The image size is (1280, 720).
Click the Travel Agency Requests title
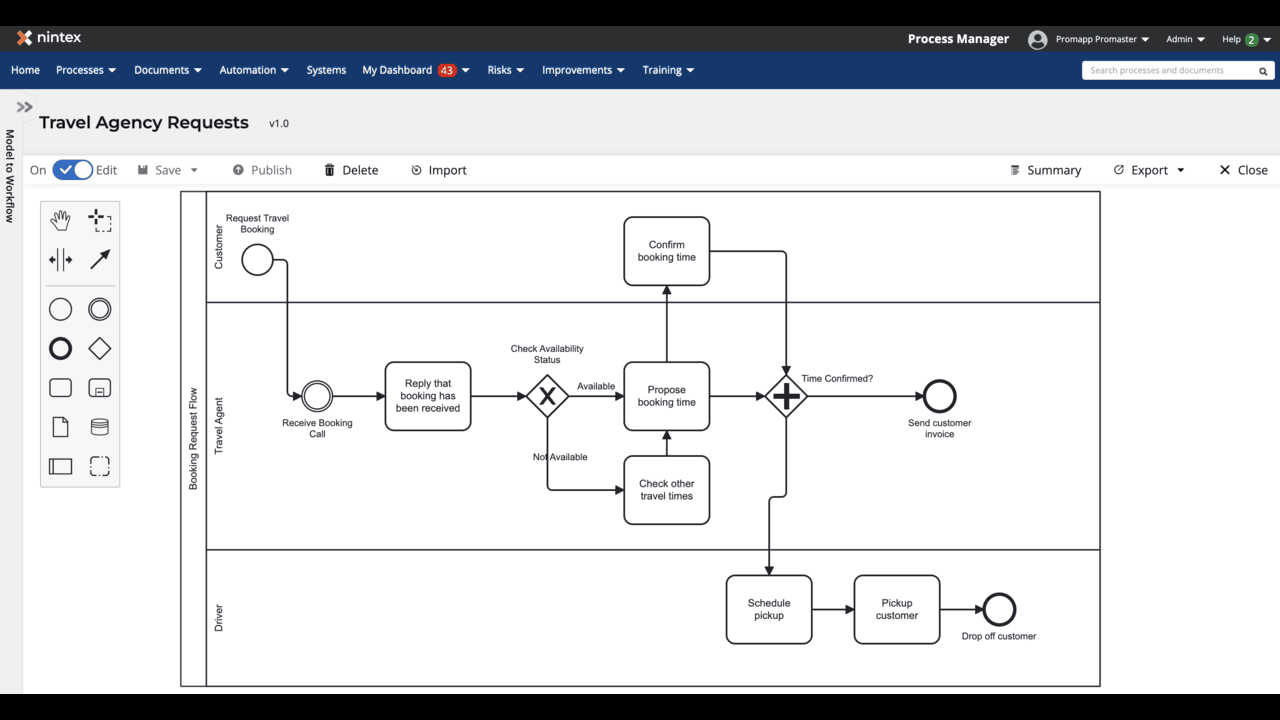point(144,123)
